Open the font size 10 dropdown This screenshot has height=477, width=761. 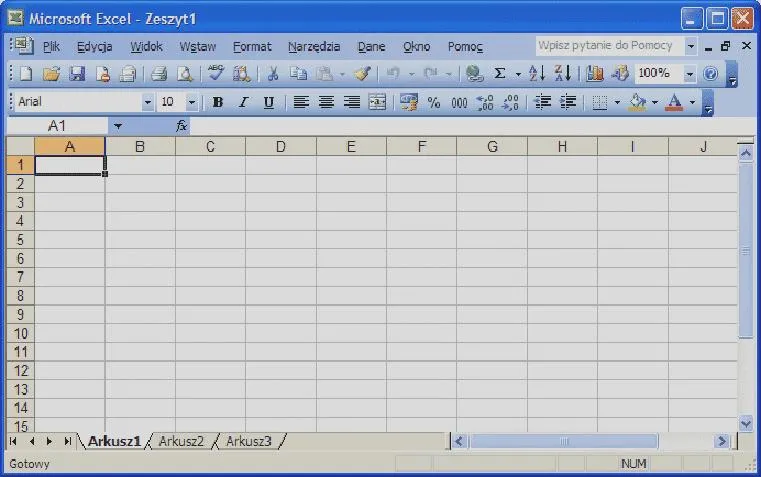click(x=192, y=102)
